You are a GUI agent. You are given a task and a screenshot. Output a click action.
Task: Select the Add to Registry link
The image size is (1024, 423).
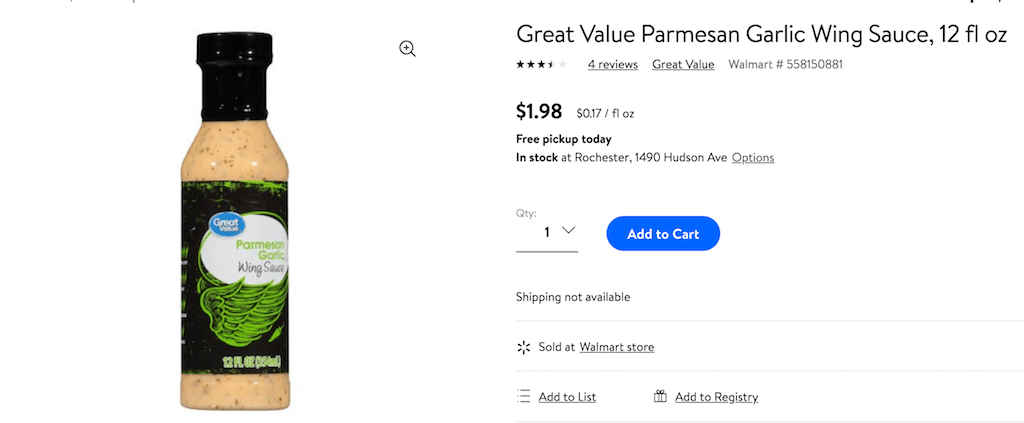[x=716, y=397]
